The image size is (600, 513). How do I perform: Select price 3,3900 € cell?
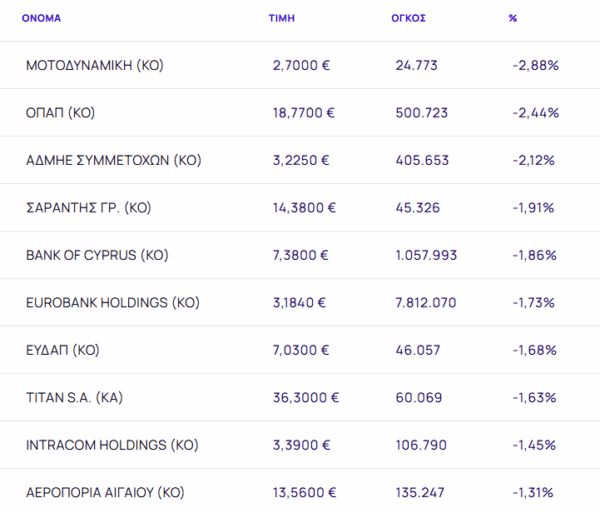302,445
